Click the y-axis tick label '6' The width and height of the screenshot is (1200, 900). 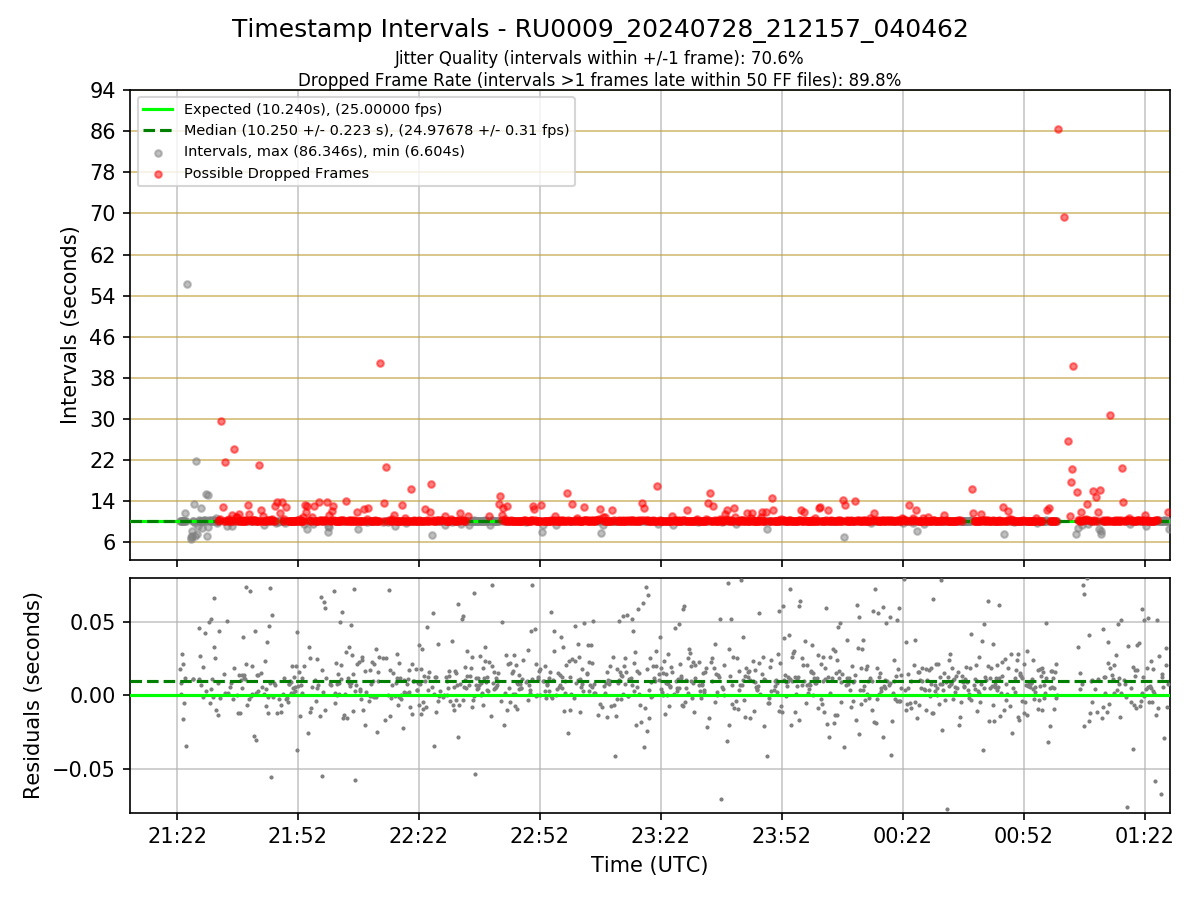111,542
